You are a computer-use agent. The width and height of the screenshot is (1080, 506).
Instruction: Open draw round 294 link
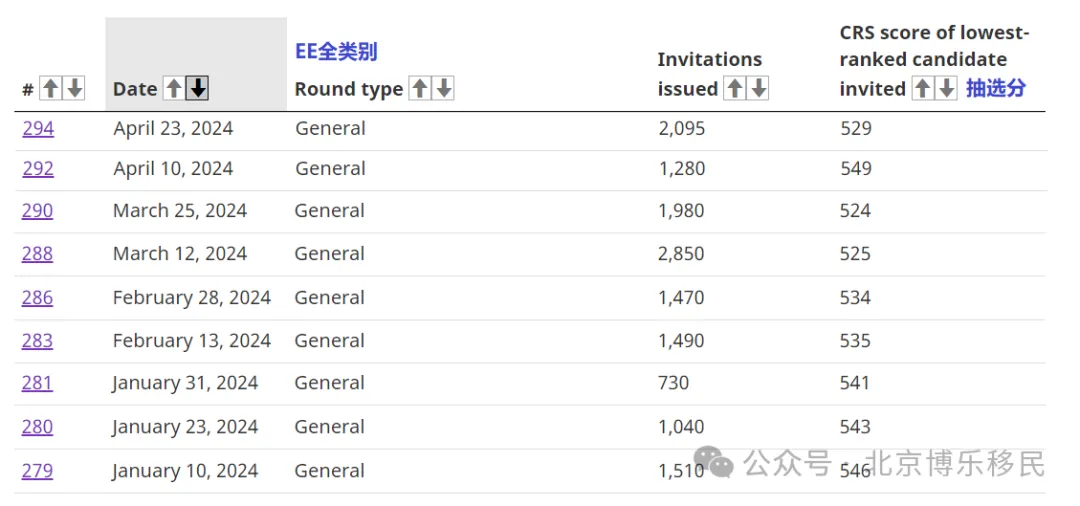click(38, 129)
